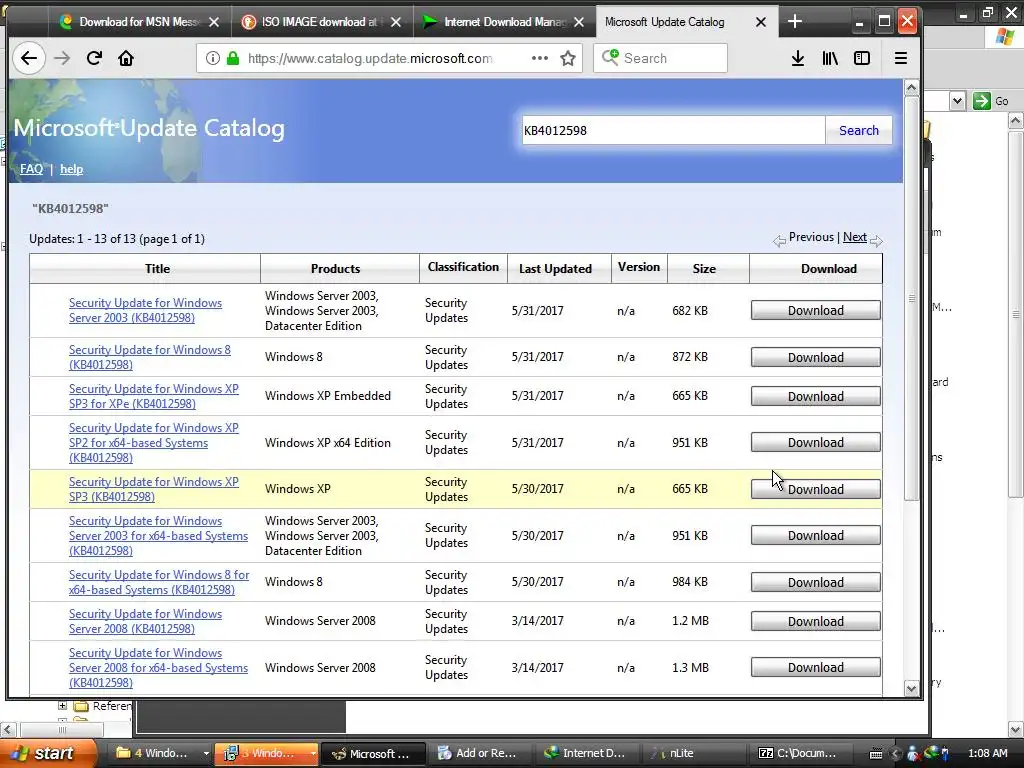Open address dropdown arrow in background window
Image resolution: width=1024 pixels, height=768 pixels.
tap(957, 101)
